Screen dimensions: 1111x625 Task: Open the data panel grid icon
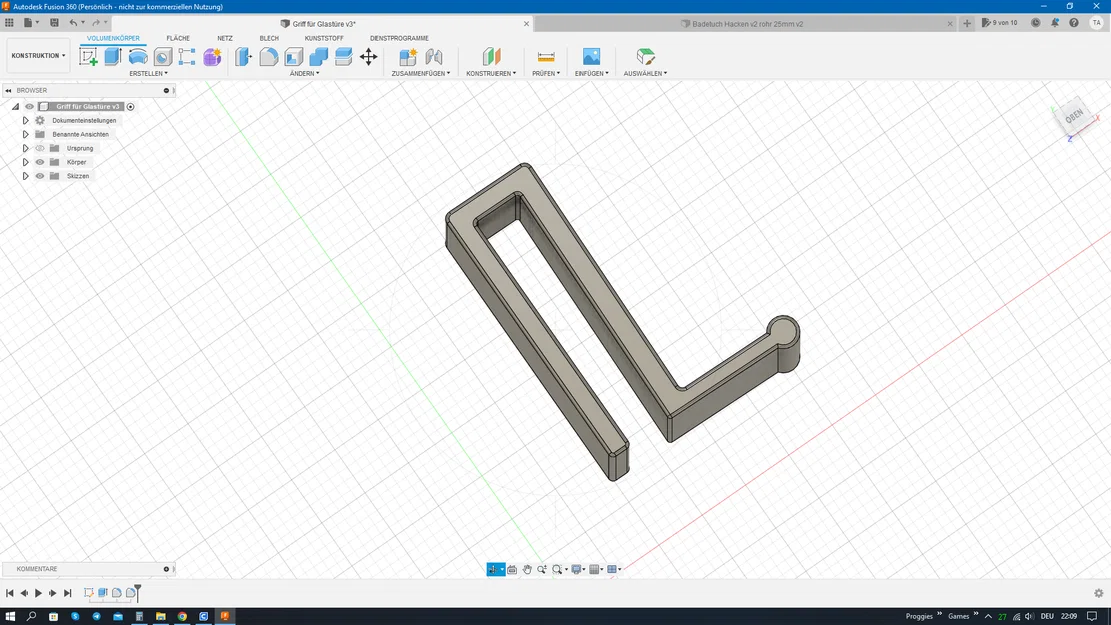pyautogui.click(x=9, y=23)
